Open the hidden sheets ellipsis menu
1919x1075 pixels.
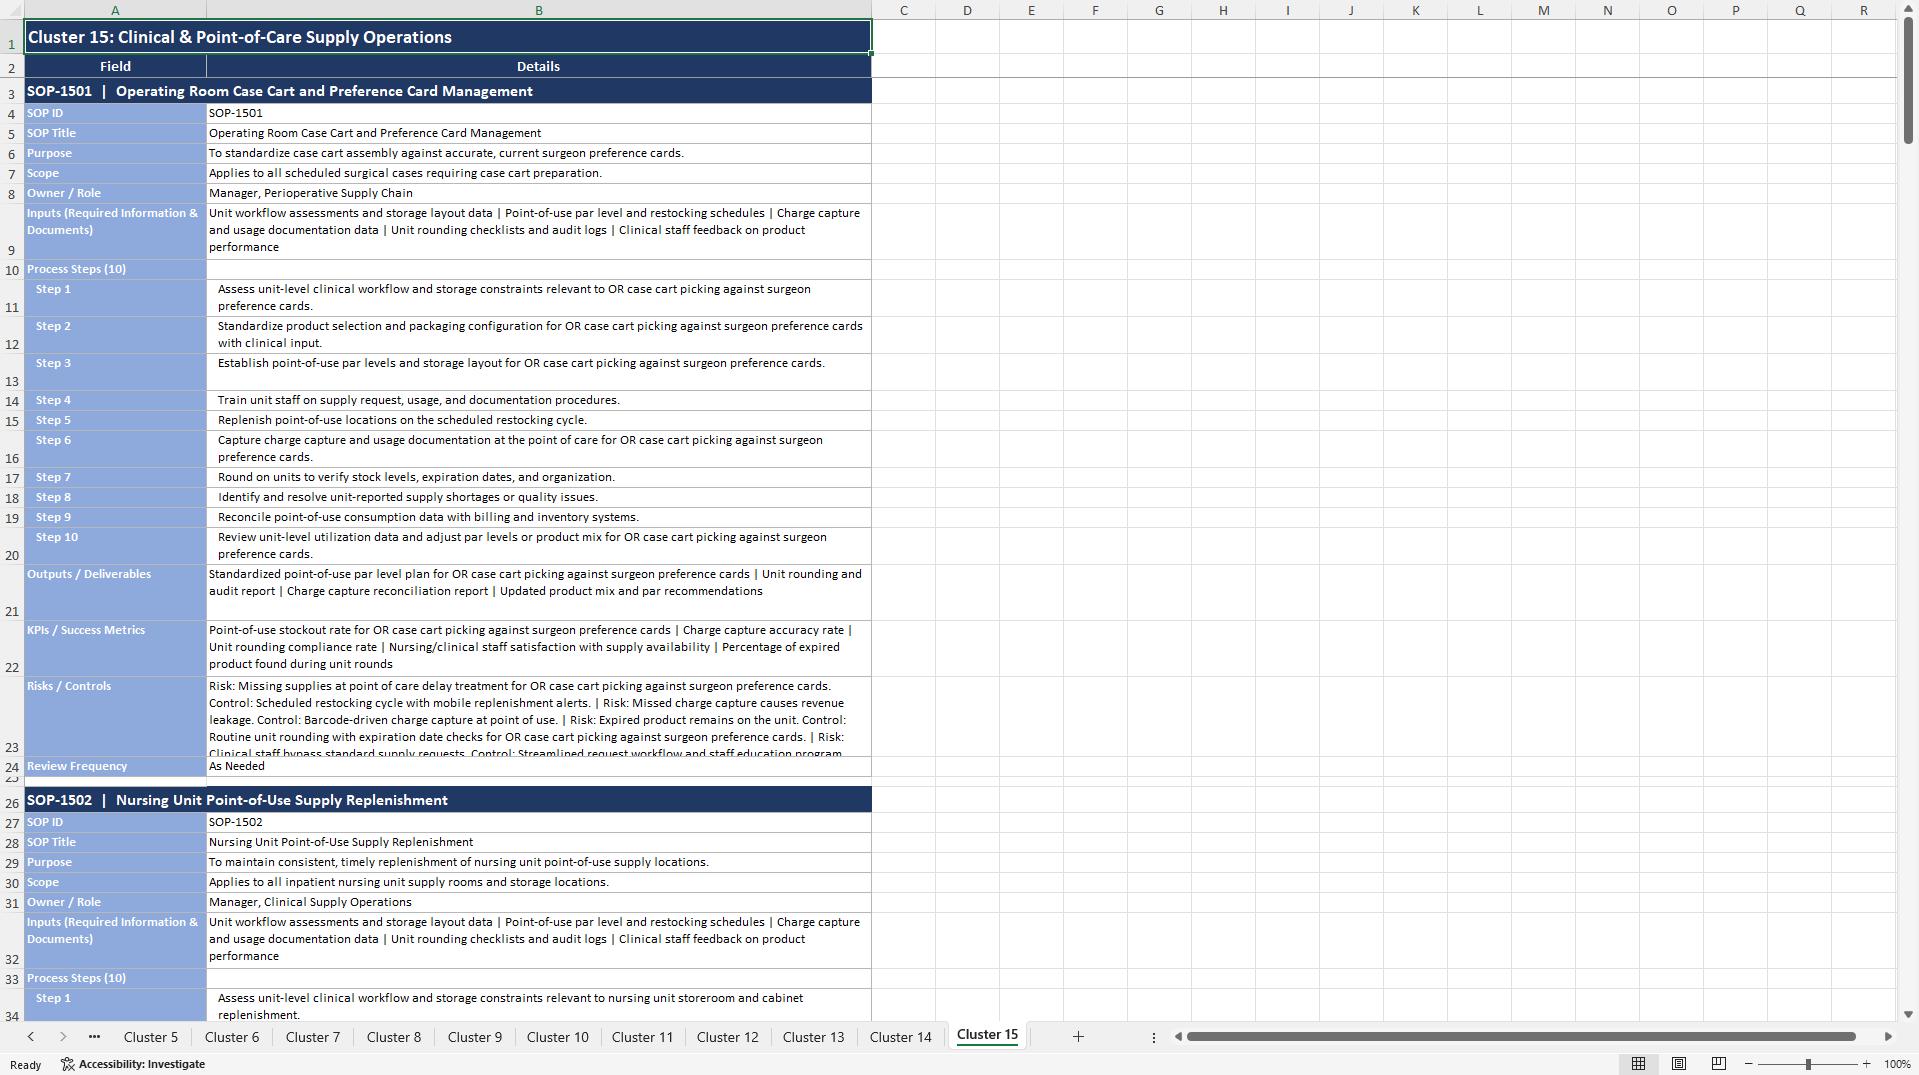(94, 1037)
